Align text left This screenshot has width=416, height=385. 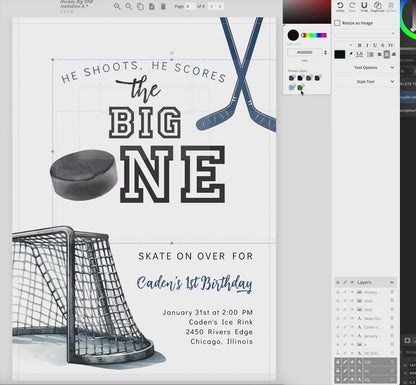380,54
